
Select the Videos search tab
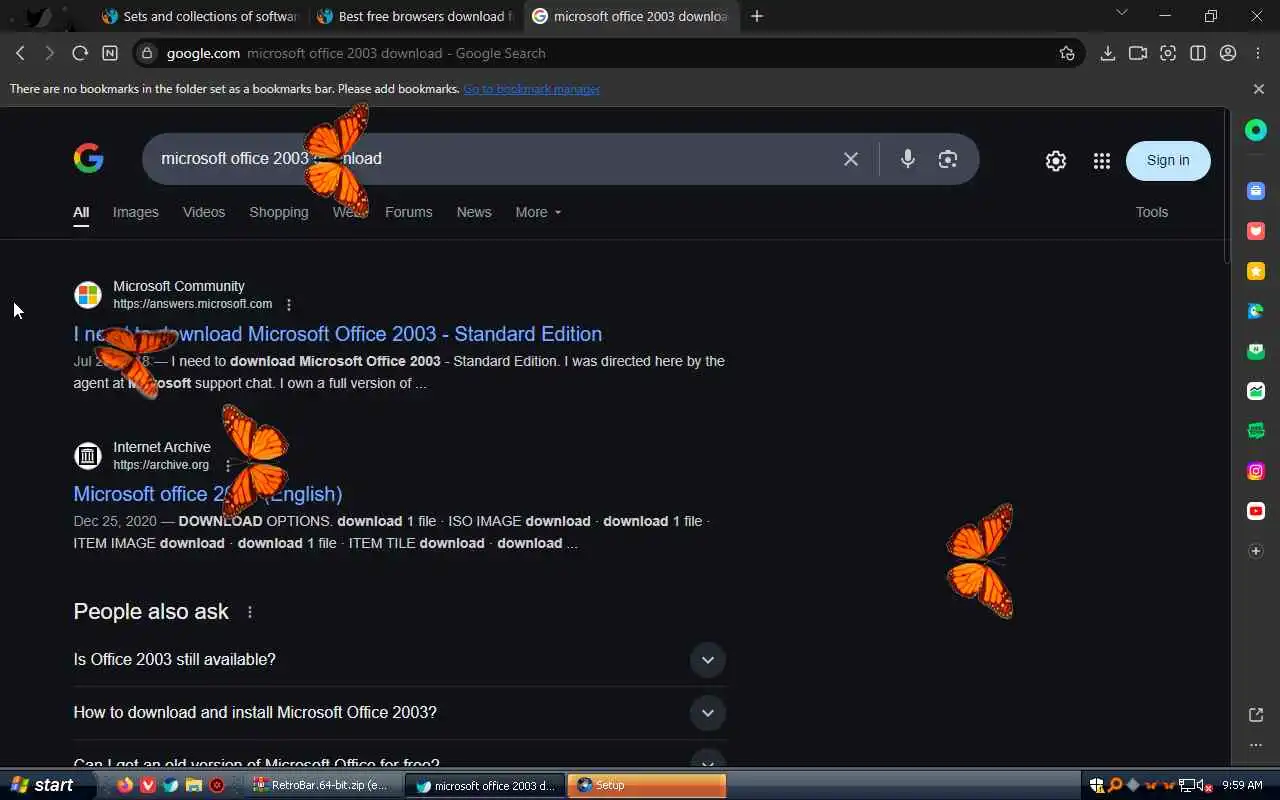(204, 212)
